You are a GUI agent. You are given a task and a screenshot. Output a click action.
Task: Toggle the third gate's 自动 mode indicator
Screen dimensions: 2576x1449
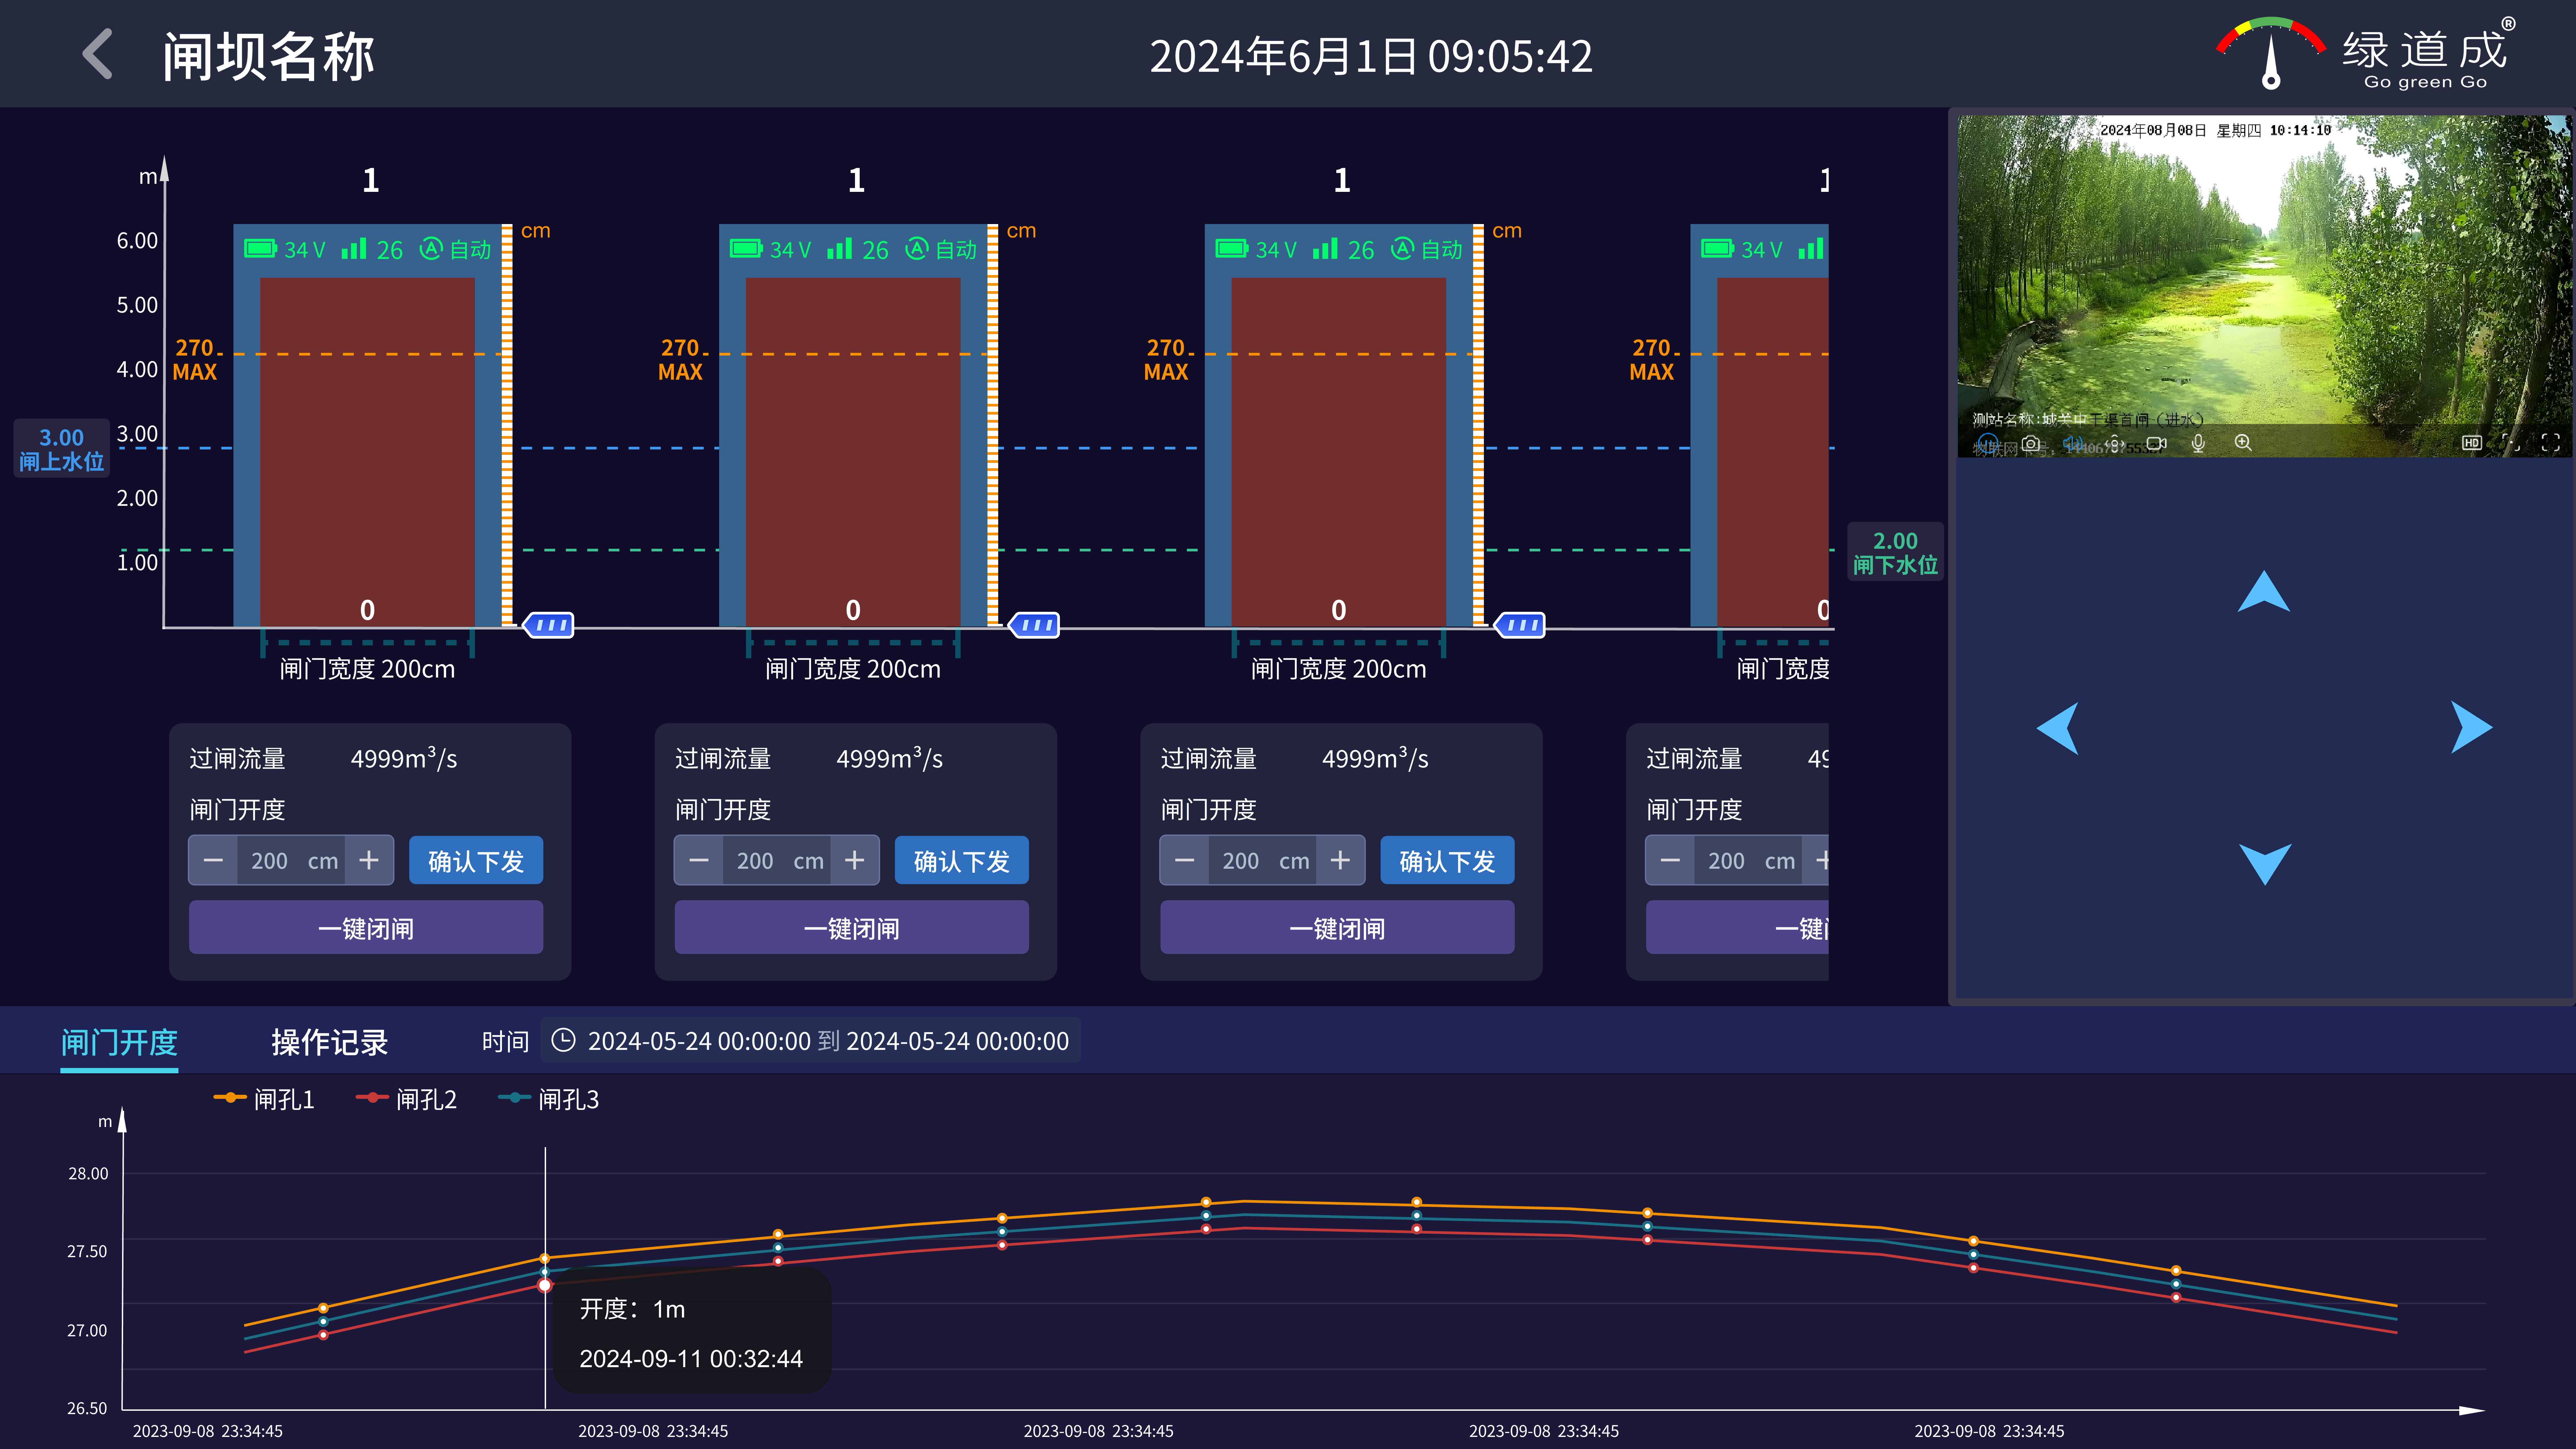(1427, 249)
